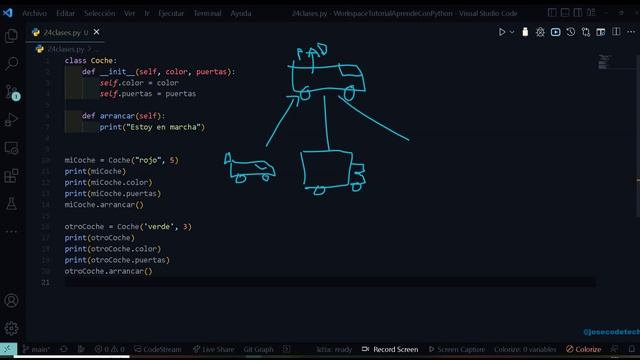Start Live Share from status bar

213,349
